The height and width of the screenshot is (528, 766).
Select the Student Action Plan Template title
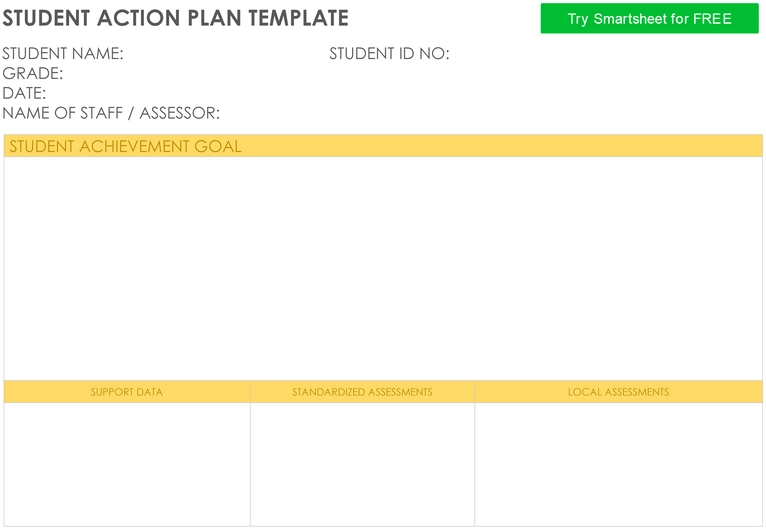tap(175, 19)
